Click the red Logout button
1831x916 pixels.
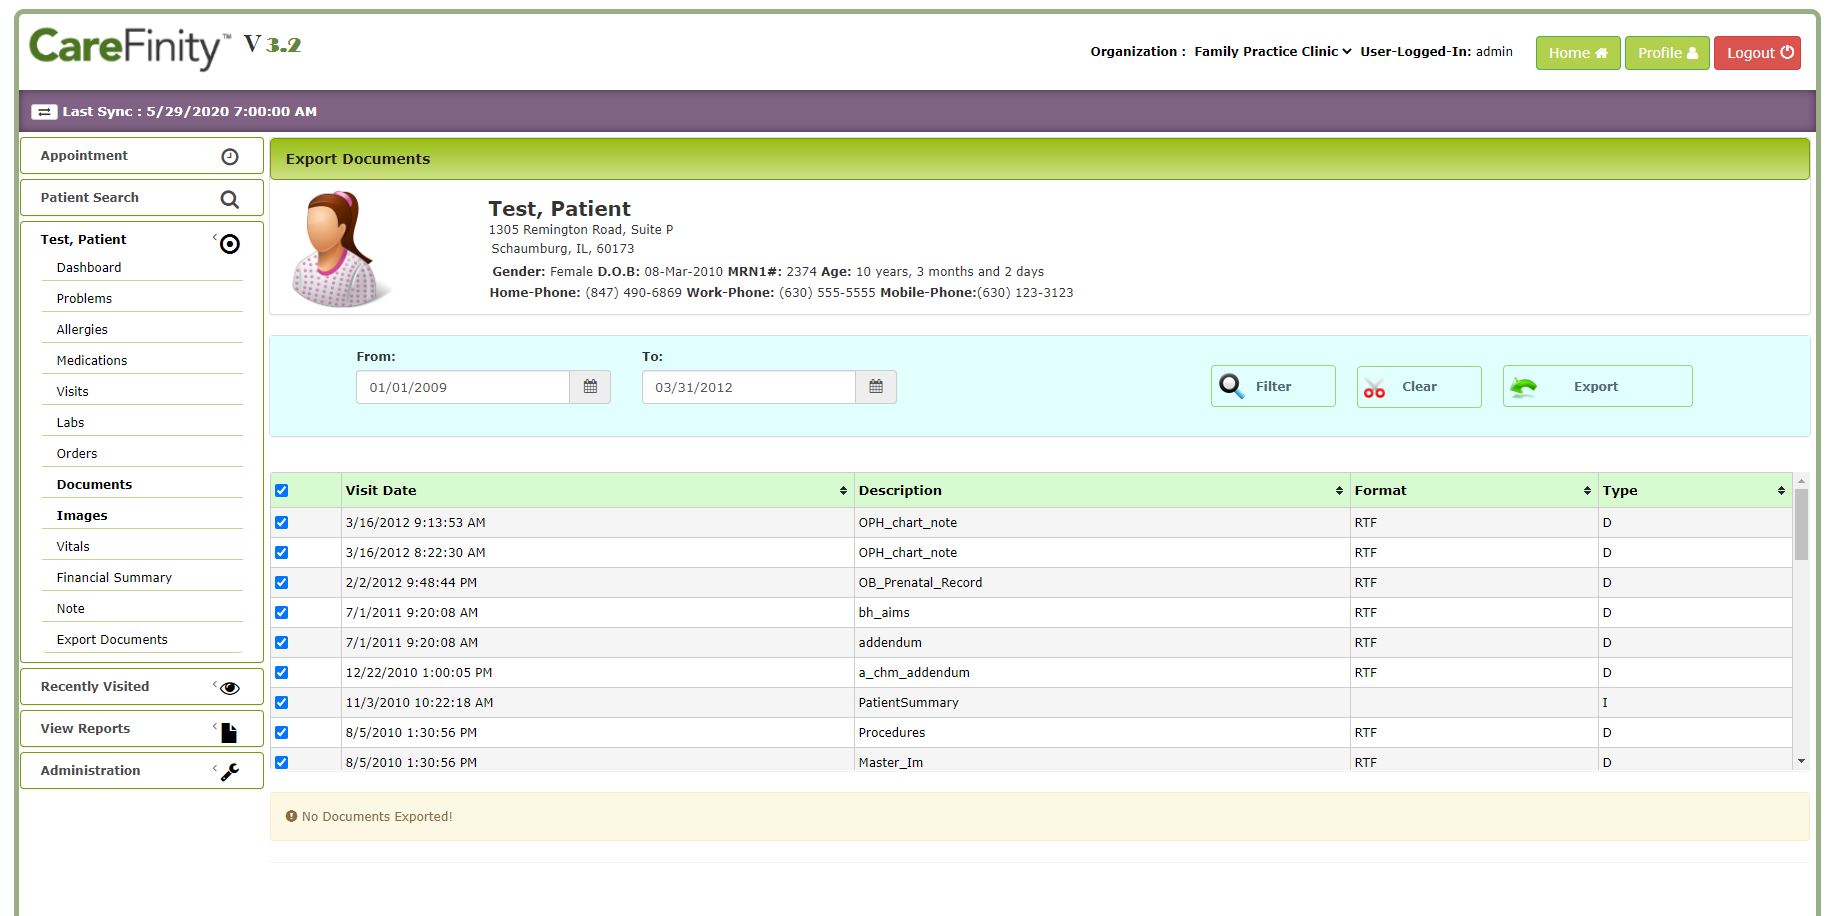[x=1757, y=53]
